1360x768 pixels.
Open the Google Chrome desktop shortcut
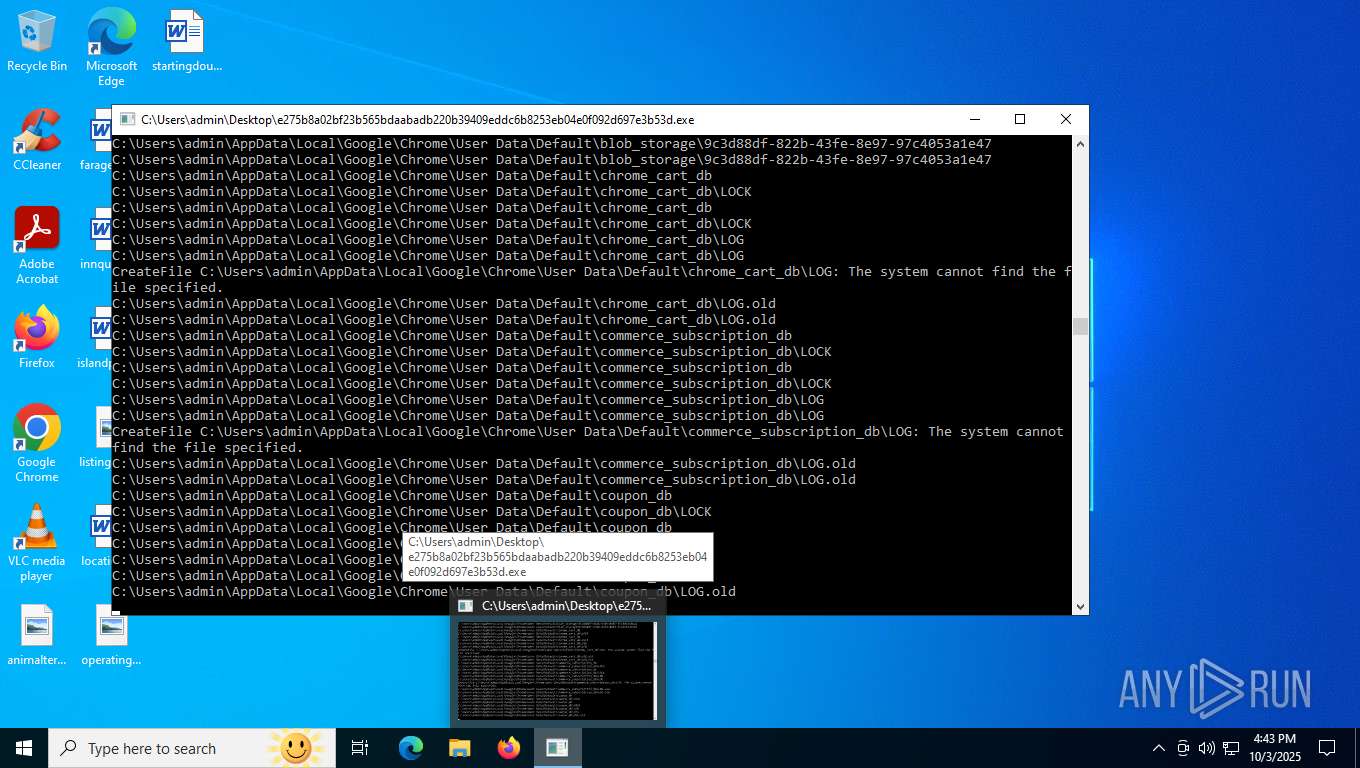(x=37, y=444)
